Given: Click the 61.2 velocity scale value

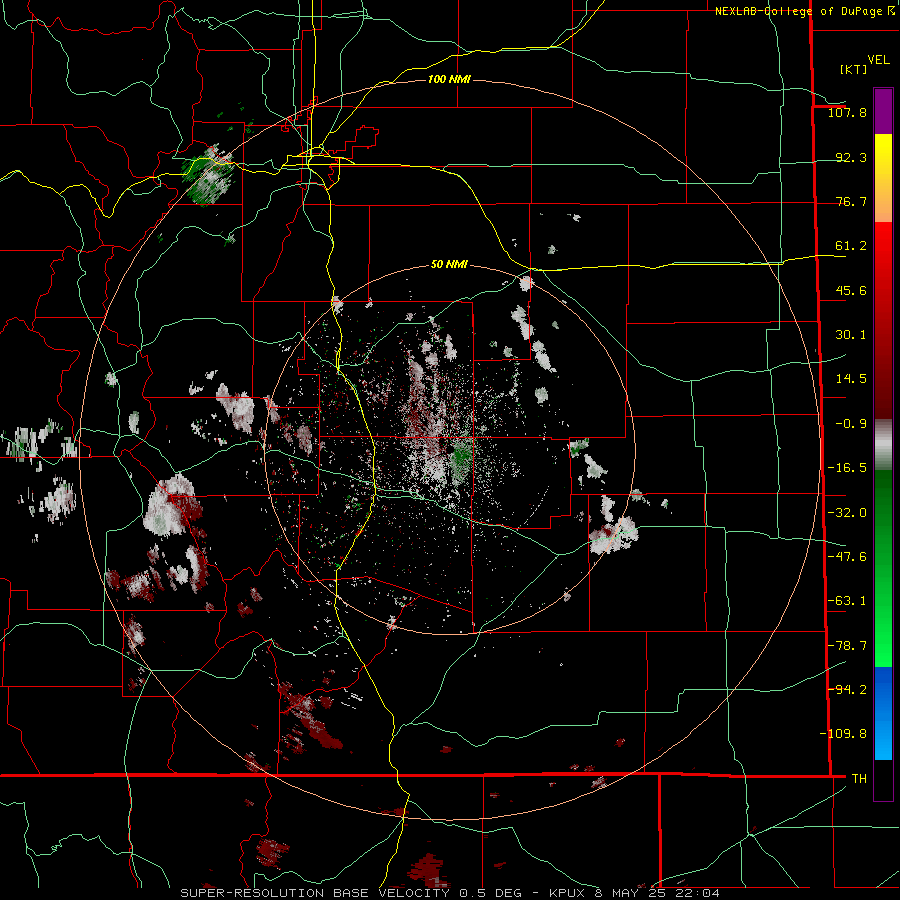Looking at the screenshot, I should coord(851,246).
